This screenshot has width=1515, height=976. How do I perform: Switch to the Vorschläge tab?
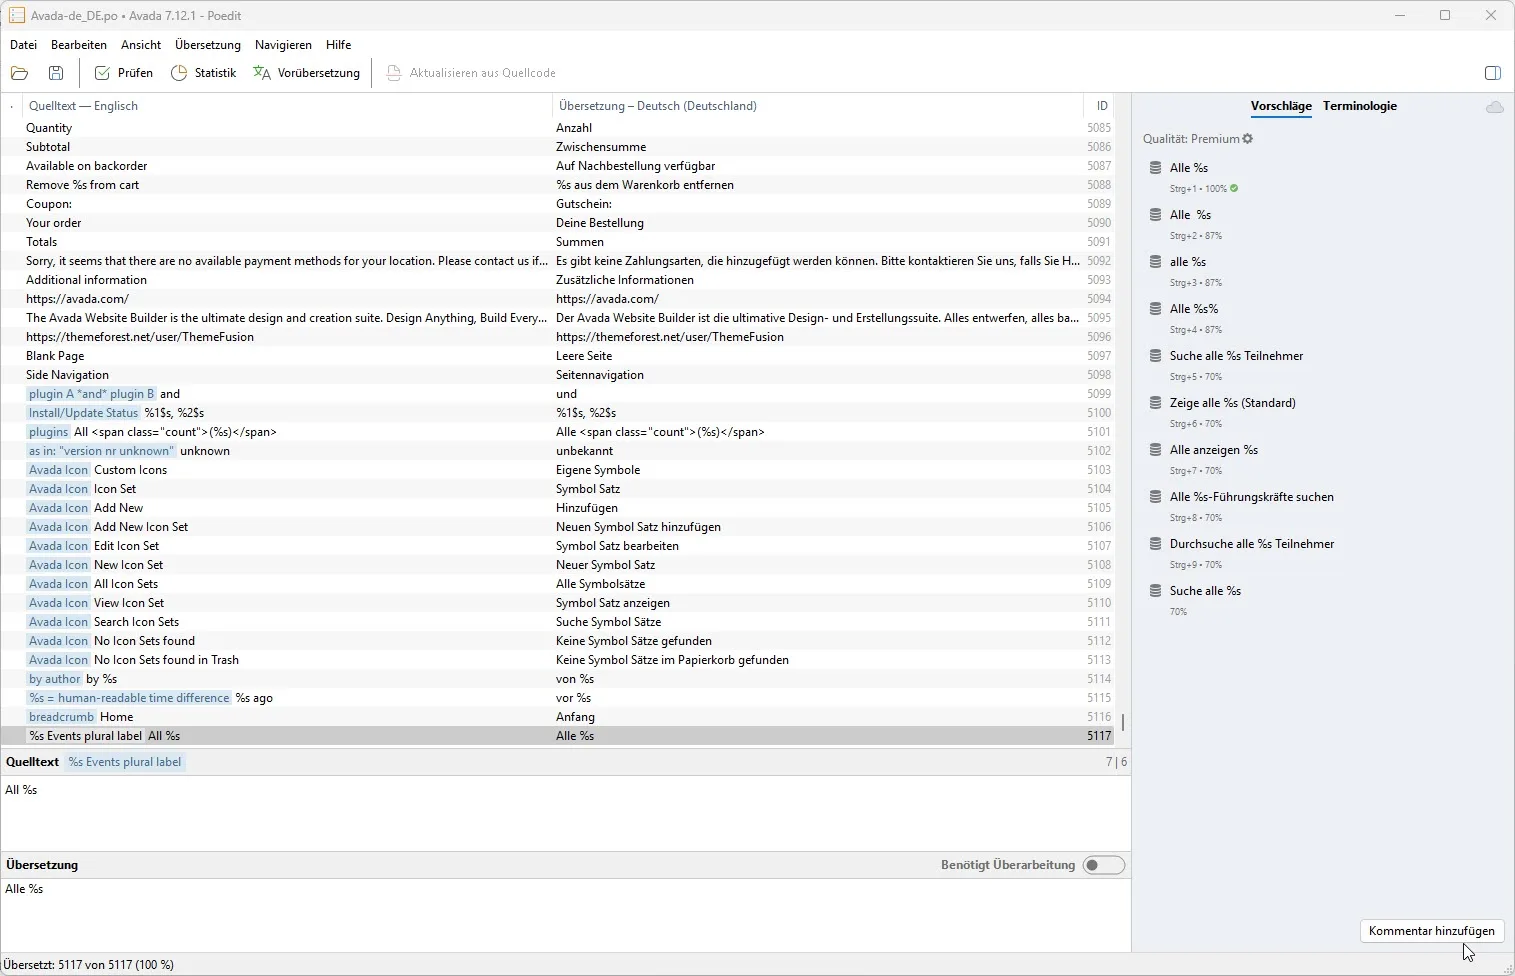1281,106
